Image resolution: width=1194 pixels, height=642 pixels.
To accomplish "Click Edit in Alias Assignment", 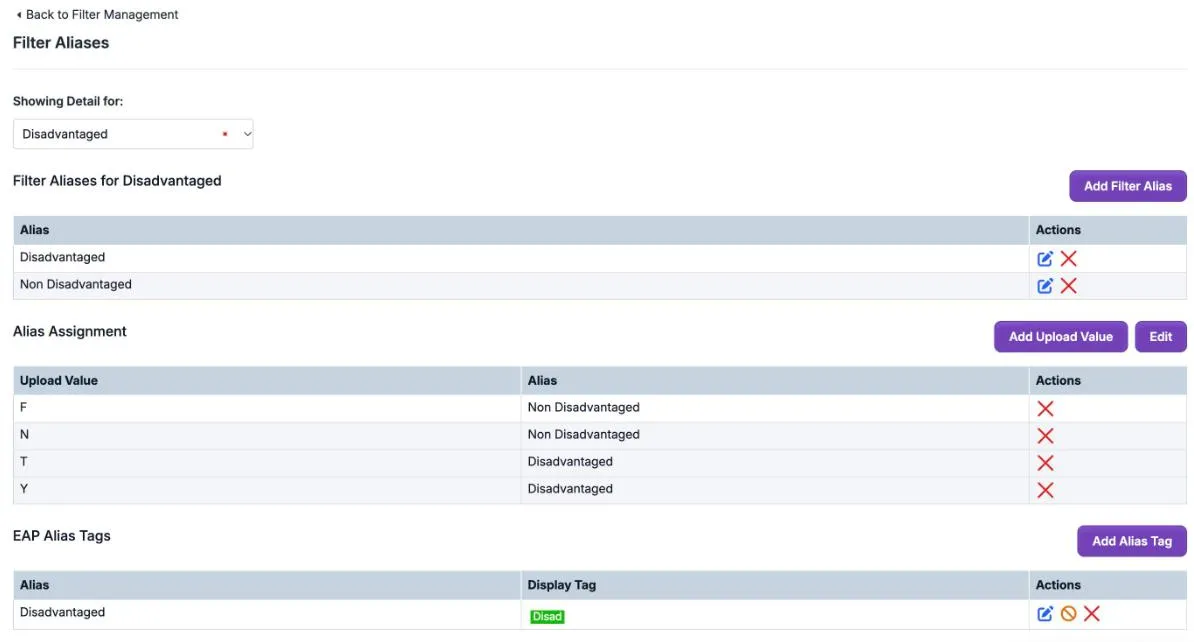I will click(x=1160, y=337).
